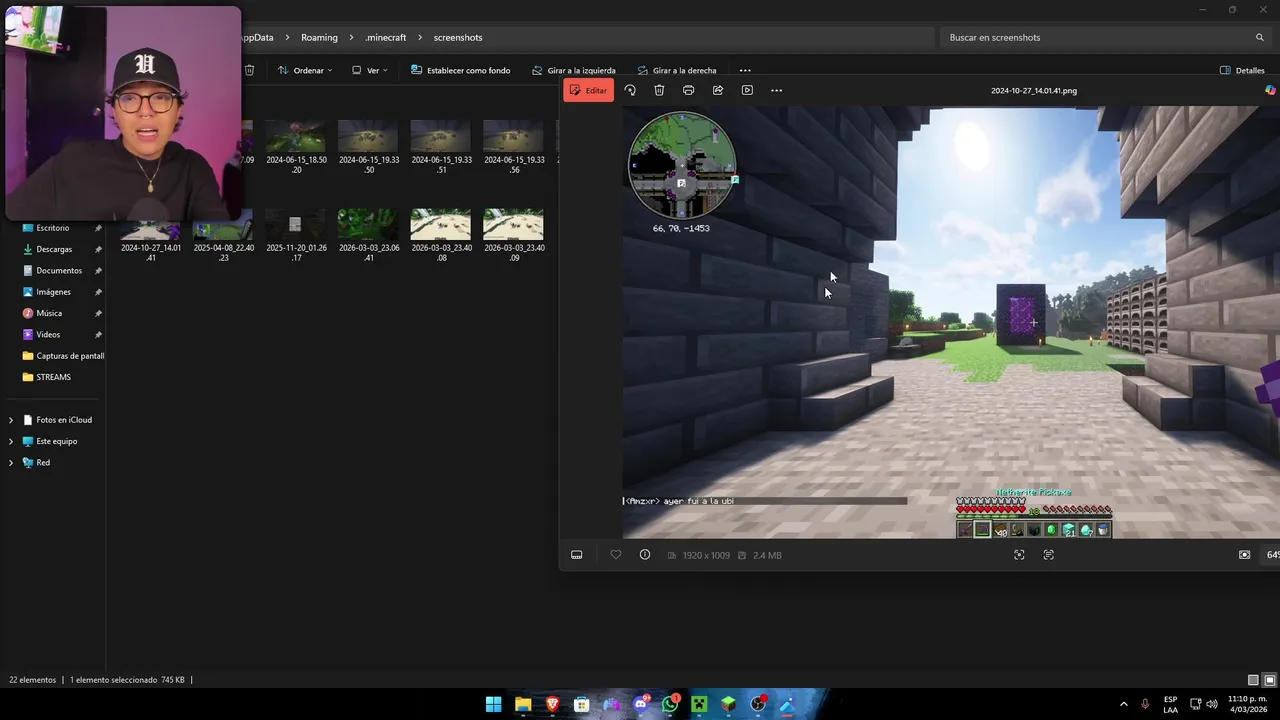1280x720 pixels.
Task: Select thumbnail 2025-04-08_22.40.23
Action: tap(224, 236)
